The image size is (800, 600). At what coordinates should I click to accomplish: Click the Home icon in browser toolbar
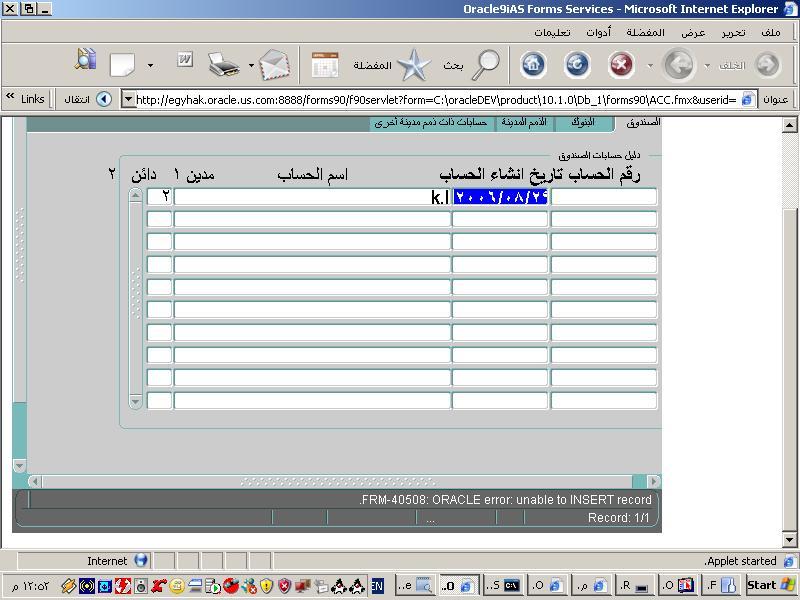(533, 65)
